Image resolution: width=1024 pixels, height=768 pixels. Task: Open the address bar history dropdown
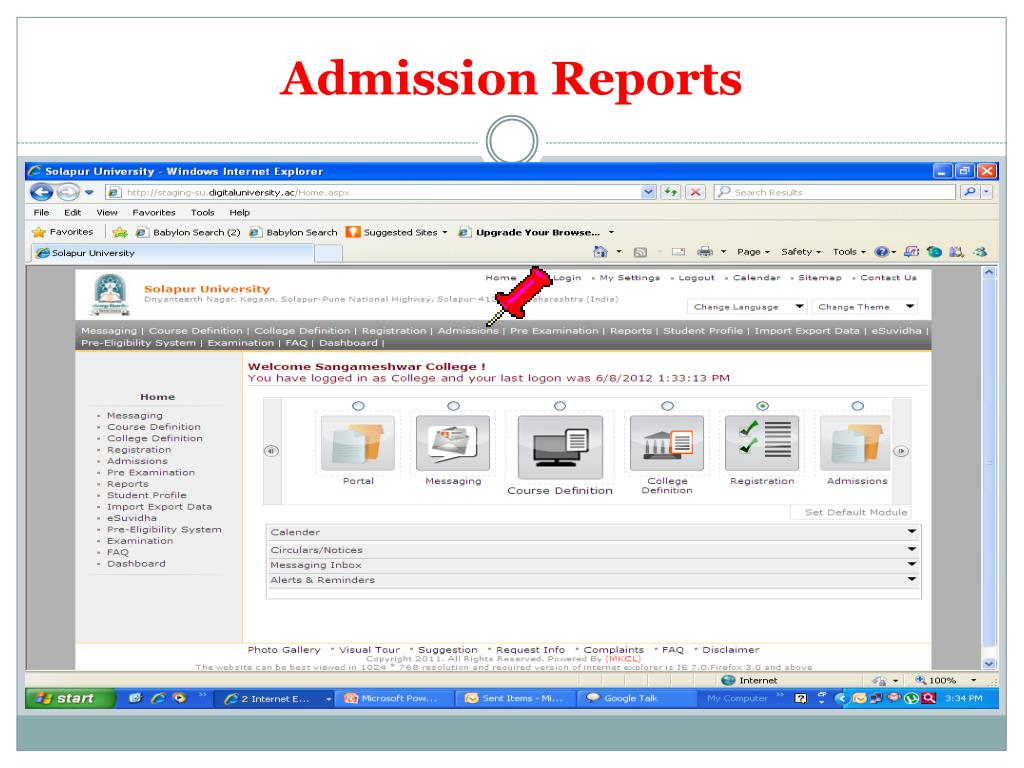pyautogui.click(x=647, y=192)
